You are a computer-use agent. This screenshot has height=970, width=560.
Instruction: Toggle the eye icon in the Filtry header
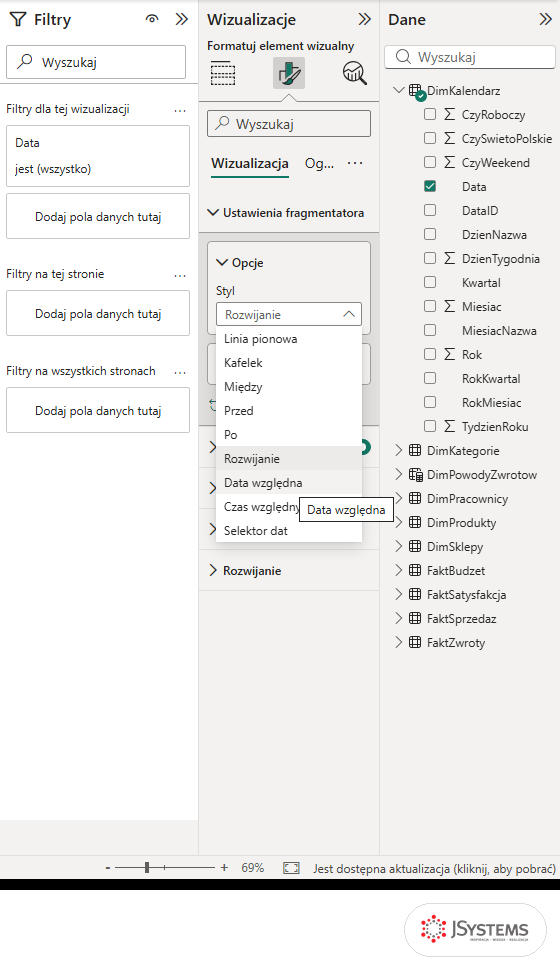point(152,19)
